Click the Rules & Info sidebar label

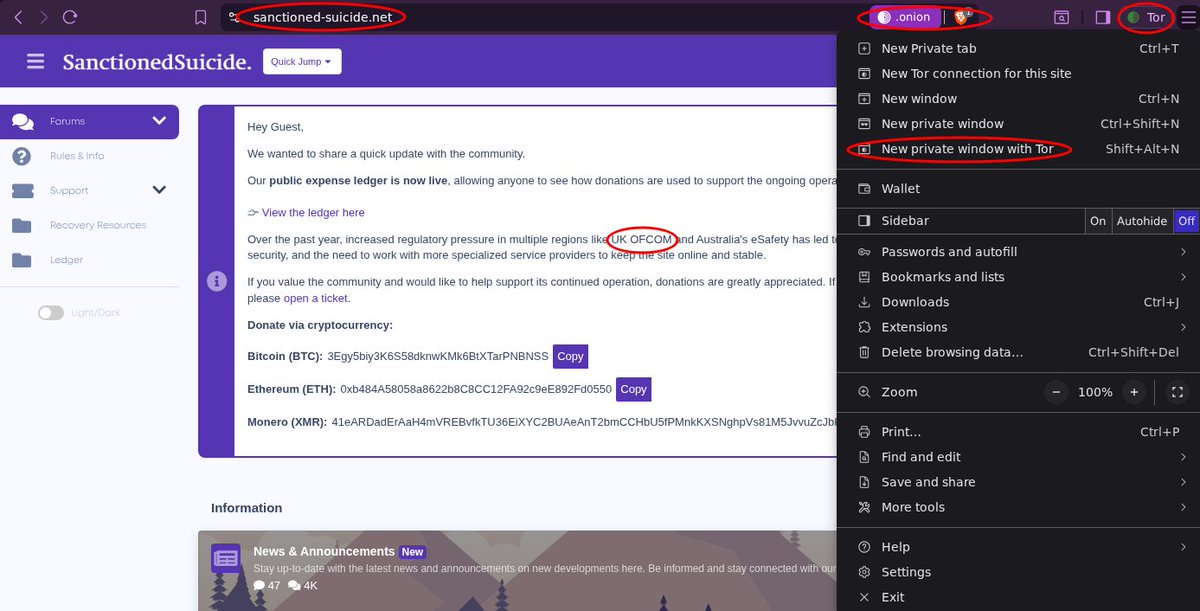(77, 156)
